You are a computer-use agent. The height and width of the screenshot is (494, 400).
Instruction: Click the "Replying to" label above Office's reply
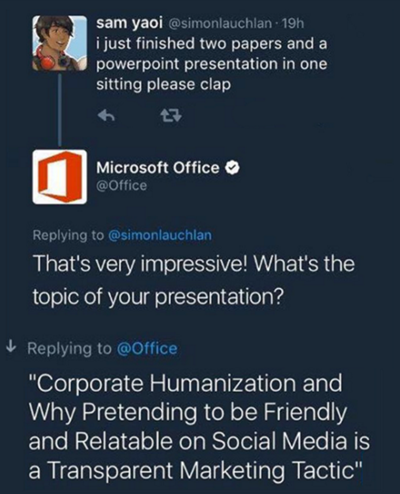(x=68, y=235)
